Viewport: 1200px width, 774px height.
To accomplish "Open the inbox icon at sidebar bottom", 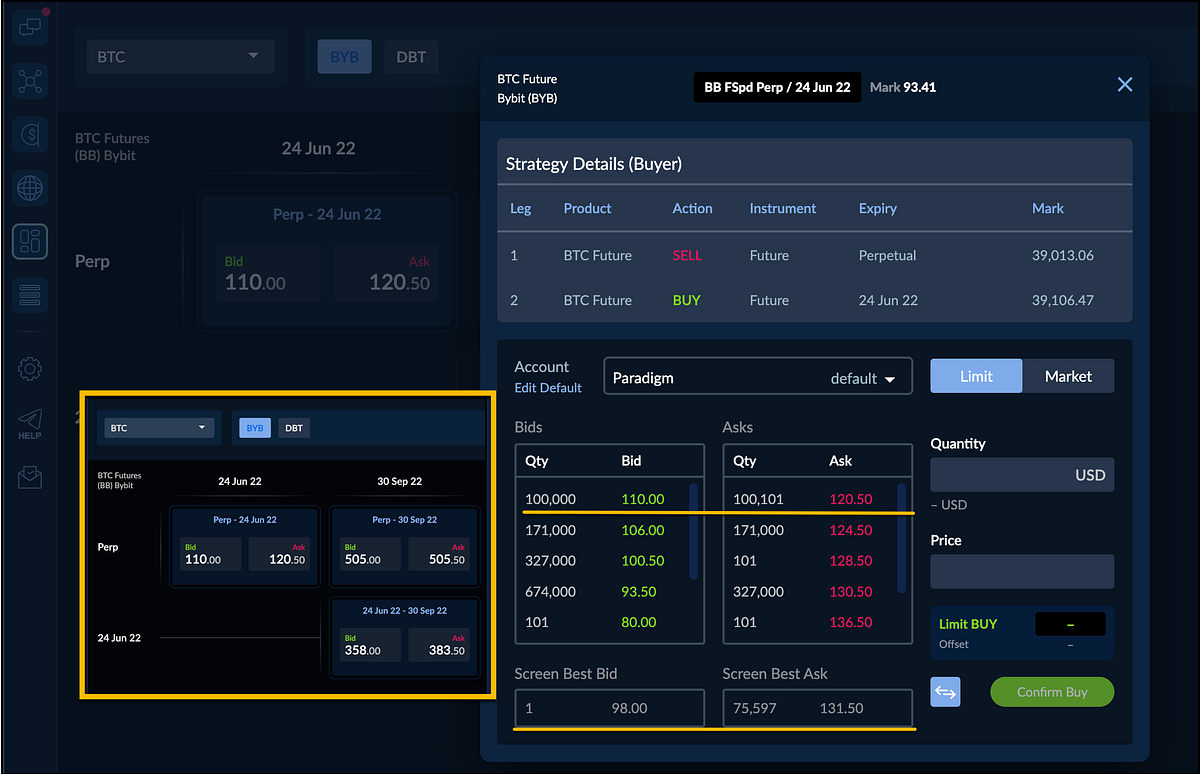I will (29, 477).
